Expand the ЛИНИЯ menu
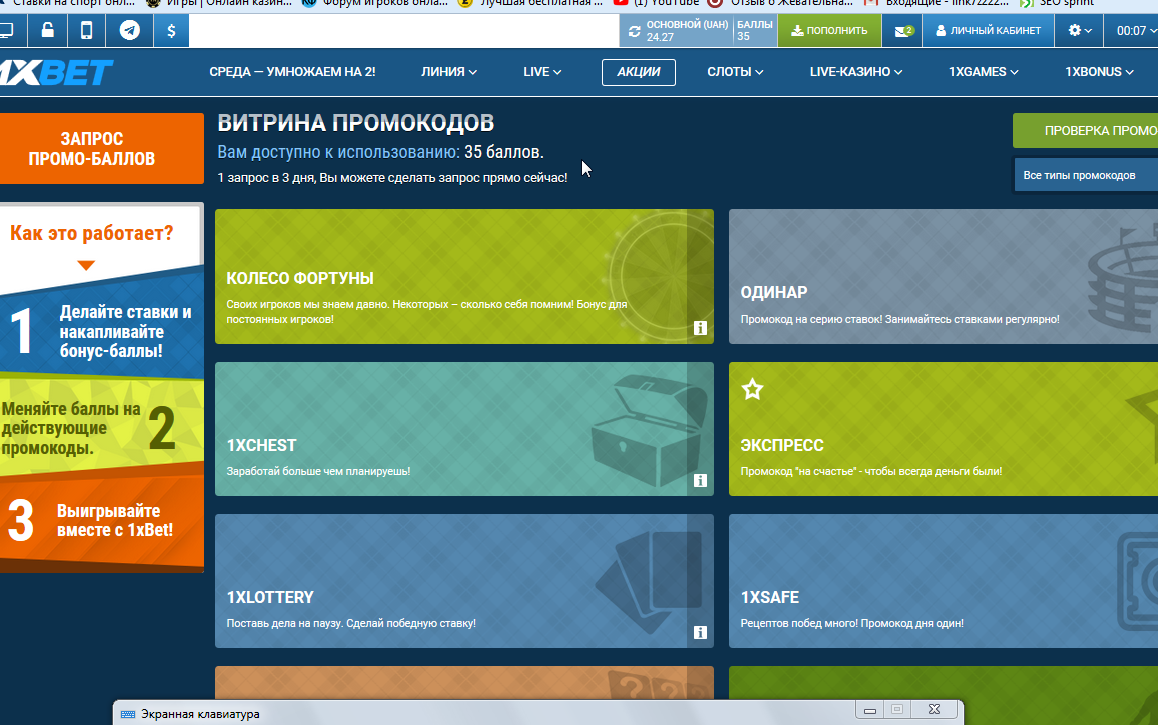1158x725 pixels. [x=449, y=72]
